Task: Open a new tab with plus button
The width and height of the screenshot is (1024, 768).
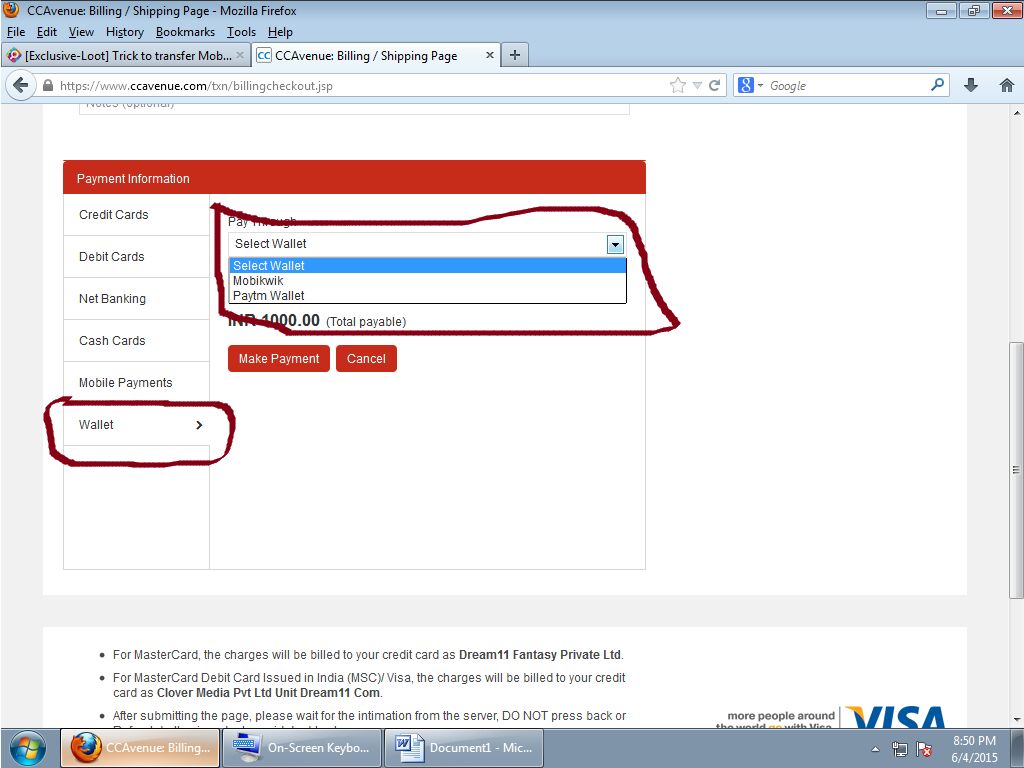Action: 515,56
